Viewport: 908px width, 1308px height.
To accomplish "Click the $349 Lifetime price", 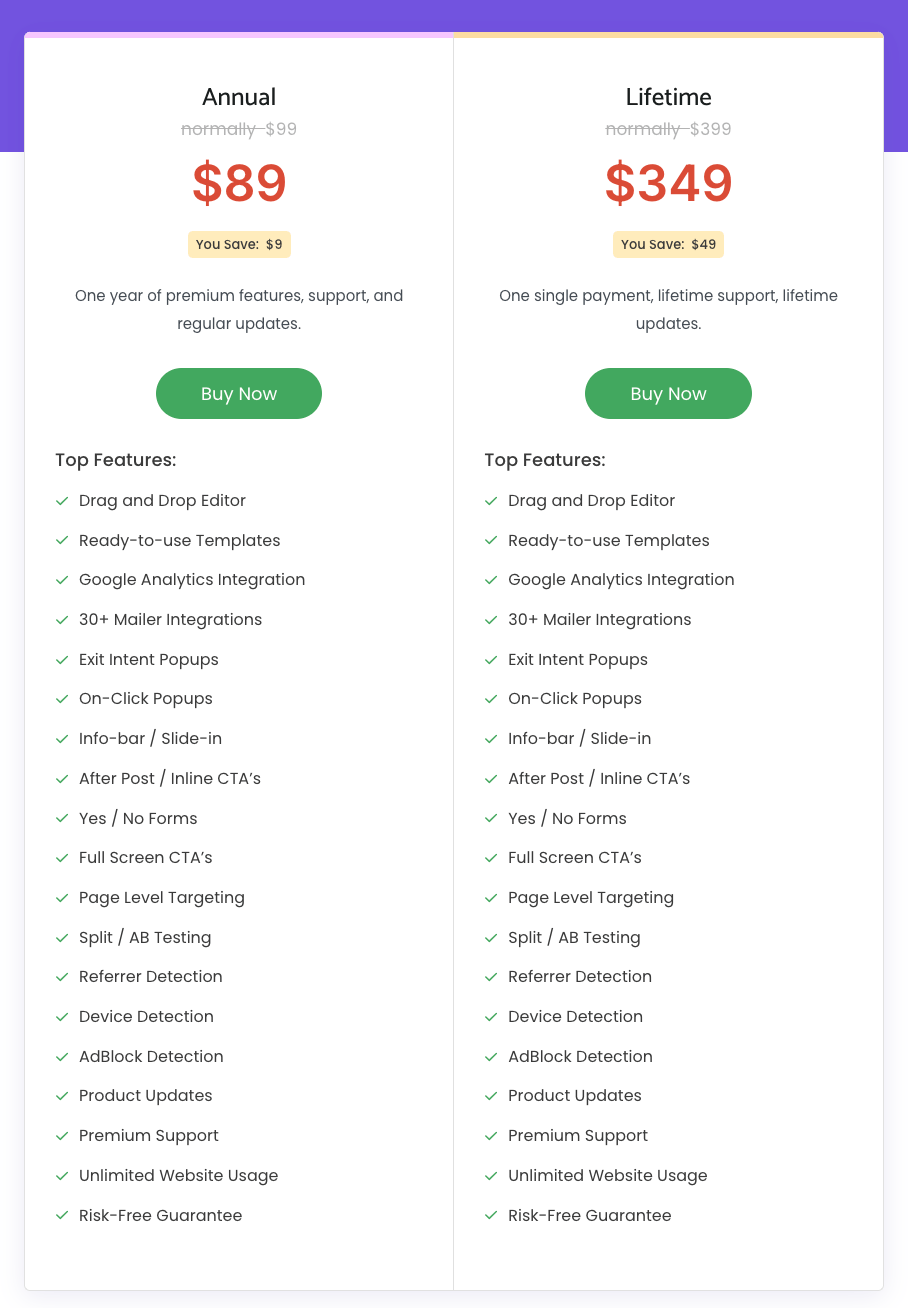I will tap(668, 183).
